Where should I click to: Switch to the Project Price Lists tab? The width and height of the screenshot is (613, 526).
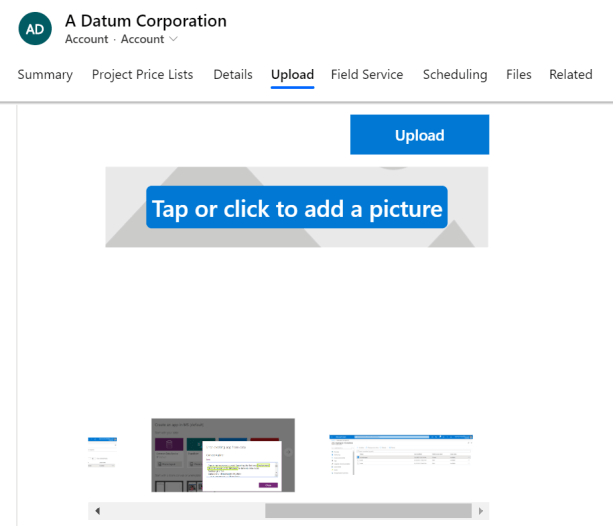142,75
